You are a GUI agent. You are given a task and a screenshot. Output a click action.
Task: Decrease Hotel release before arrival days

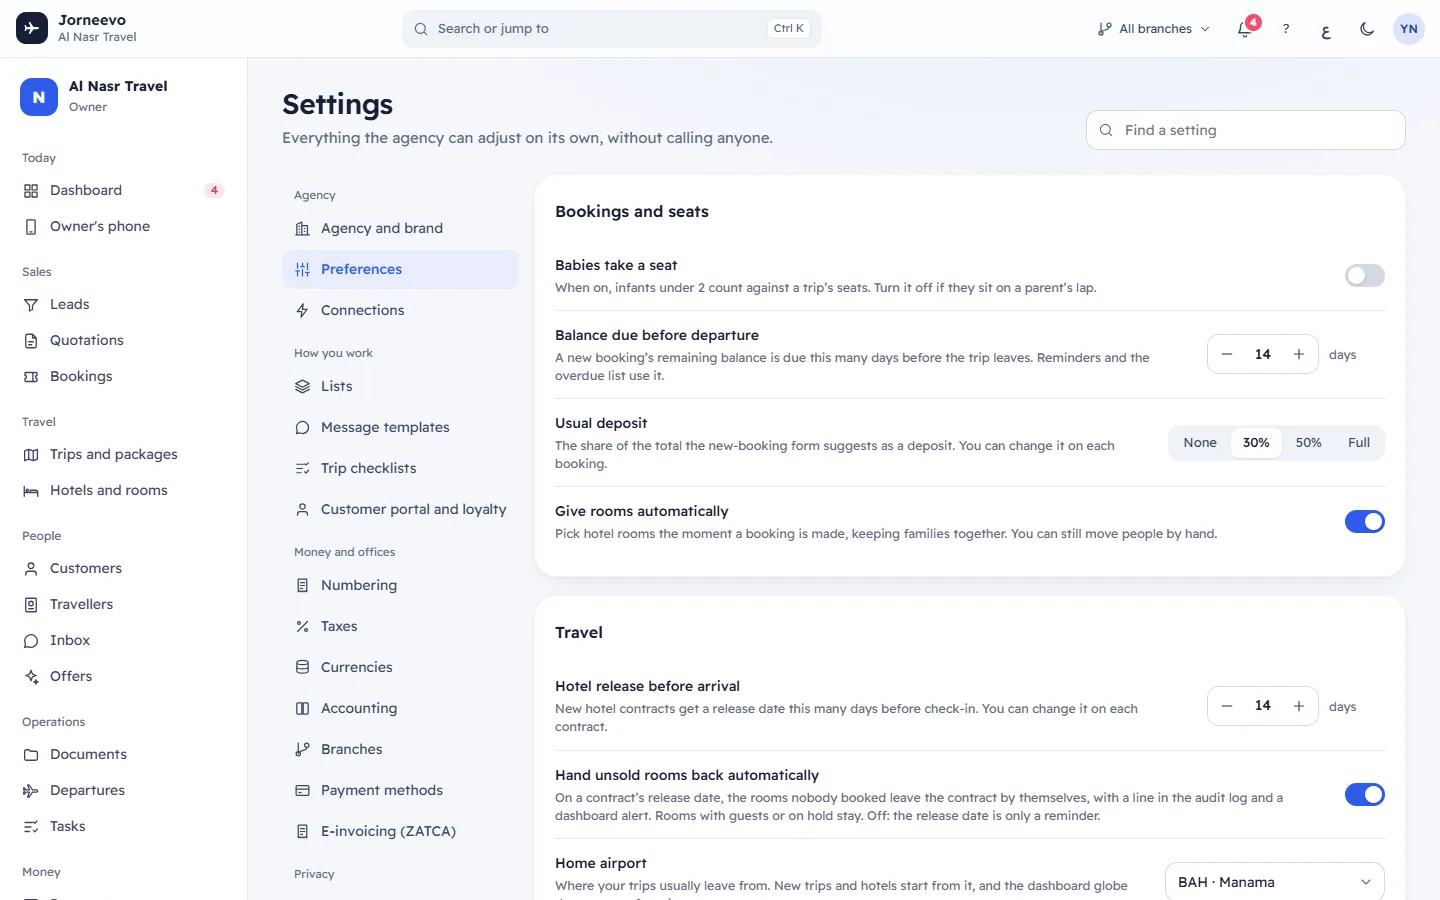[x=1227, y=706]
